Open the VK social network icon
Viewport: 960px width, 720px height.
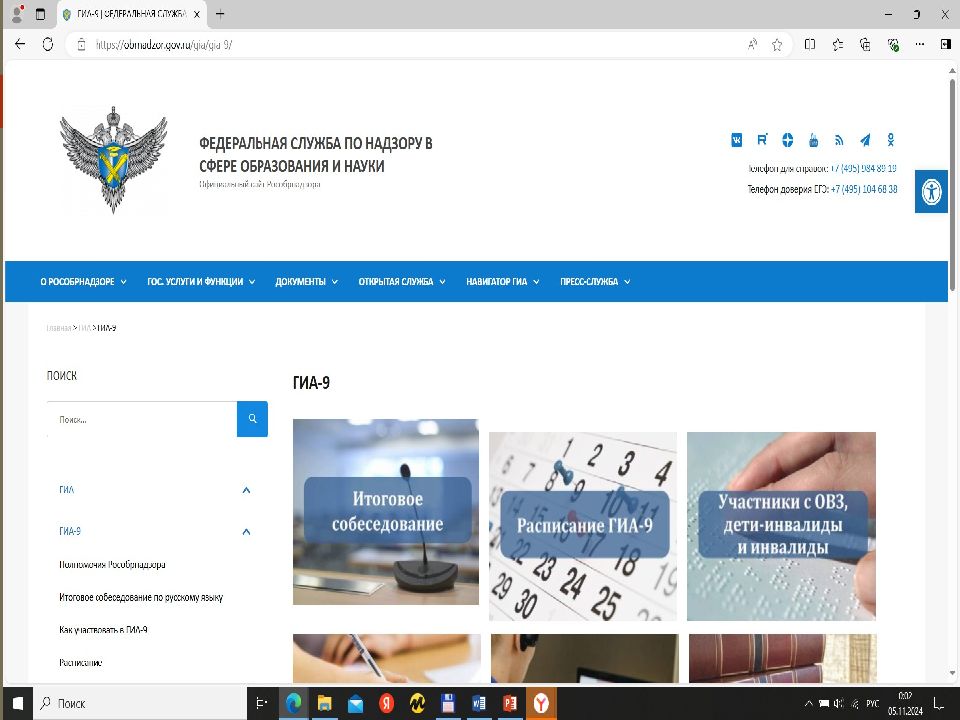pyautogui.click(x=737, y=140)
